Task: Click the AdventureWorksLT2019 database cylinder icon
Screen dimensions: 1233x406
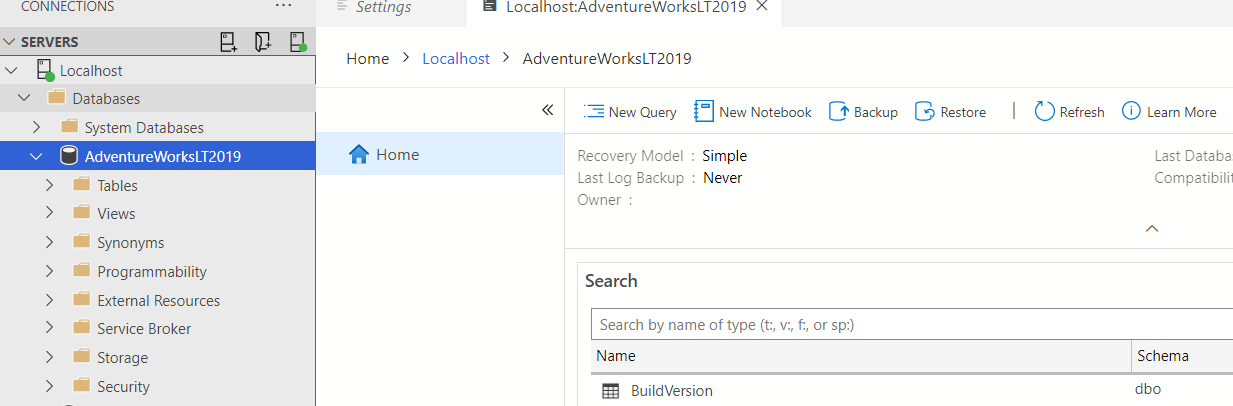Action: pyautogui.click(x=69, y=156)
